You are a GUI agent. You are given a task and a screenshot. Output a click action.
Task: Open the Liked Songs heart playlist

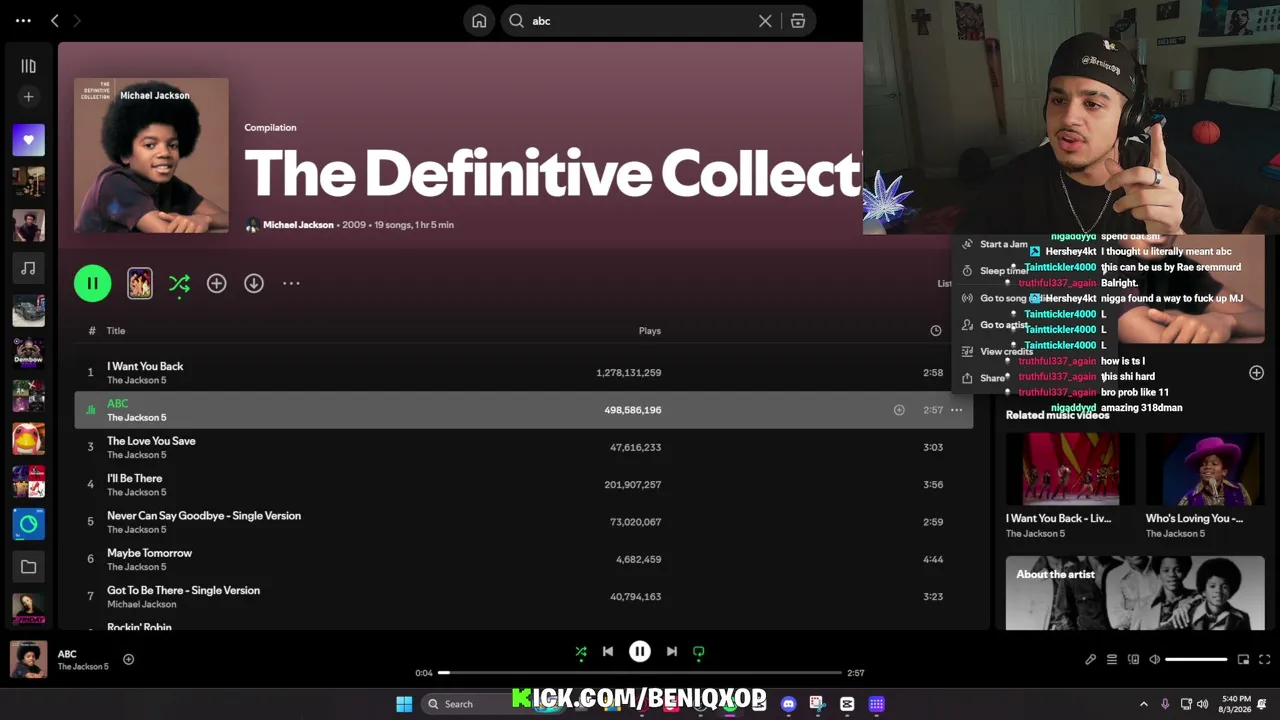[x=28, y=140]
